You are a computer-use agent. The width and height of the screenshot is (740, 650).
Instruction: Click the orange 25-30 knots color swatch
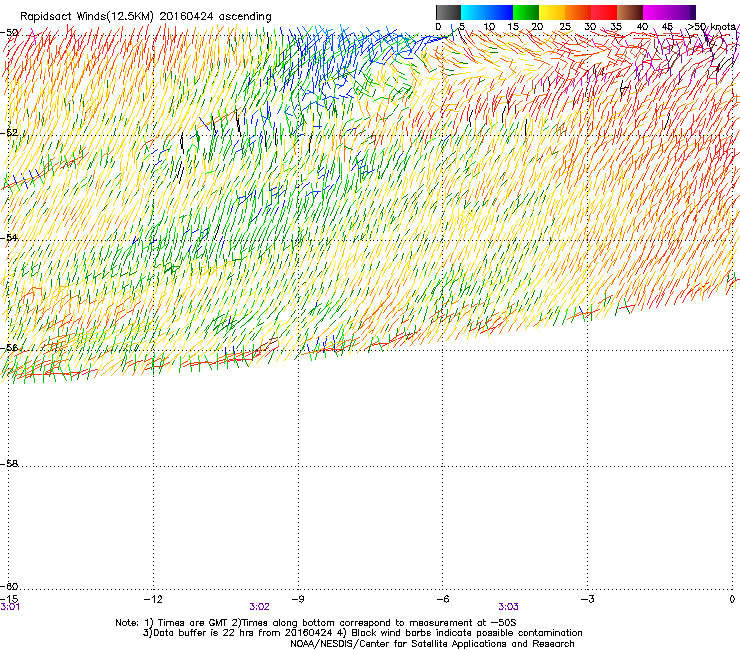[578, 12]
